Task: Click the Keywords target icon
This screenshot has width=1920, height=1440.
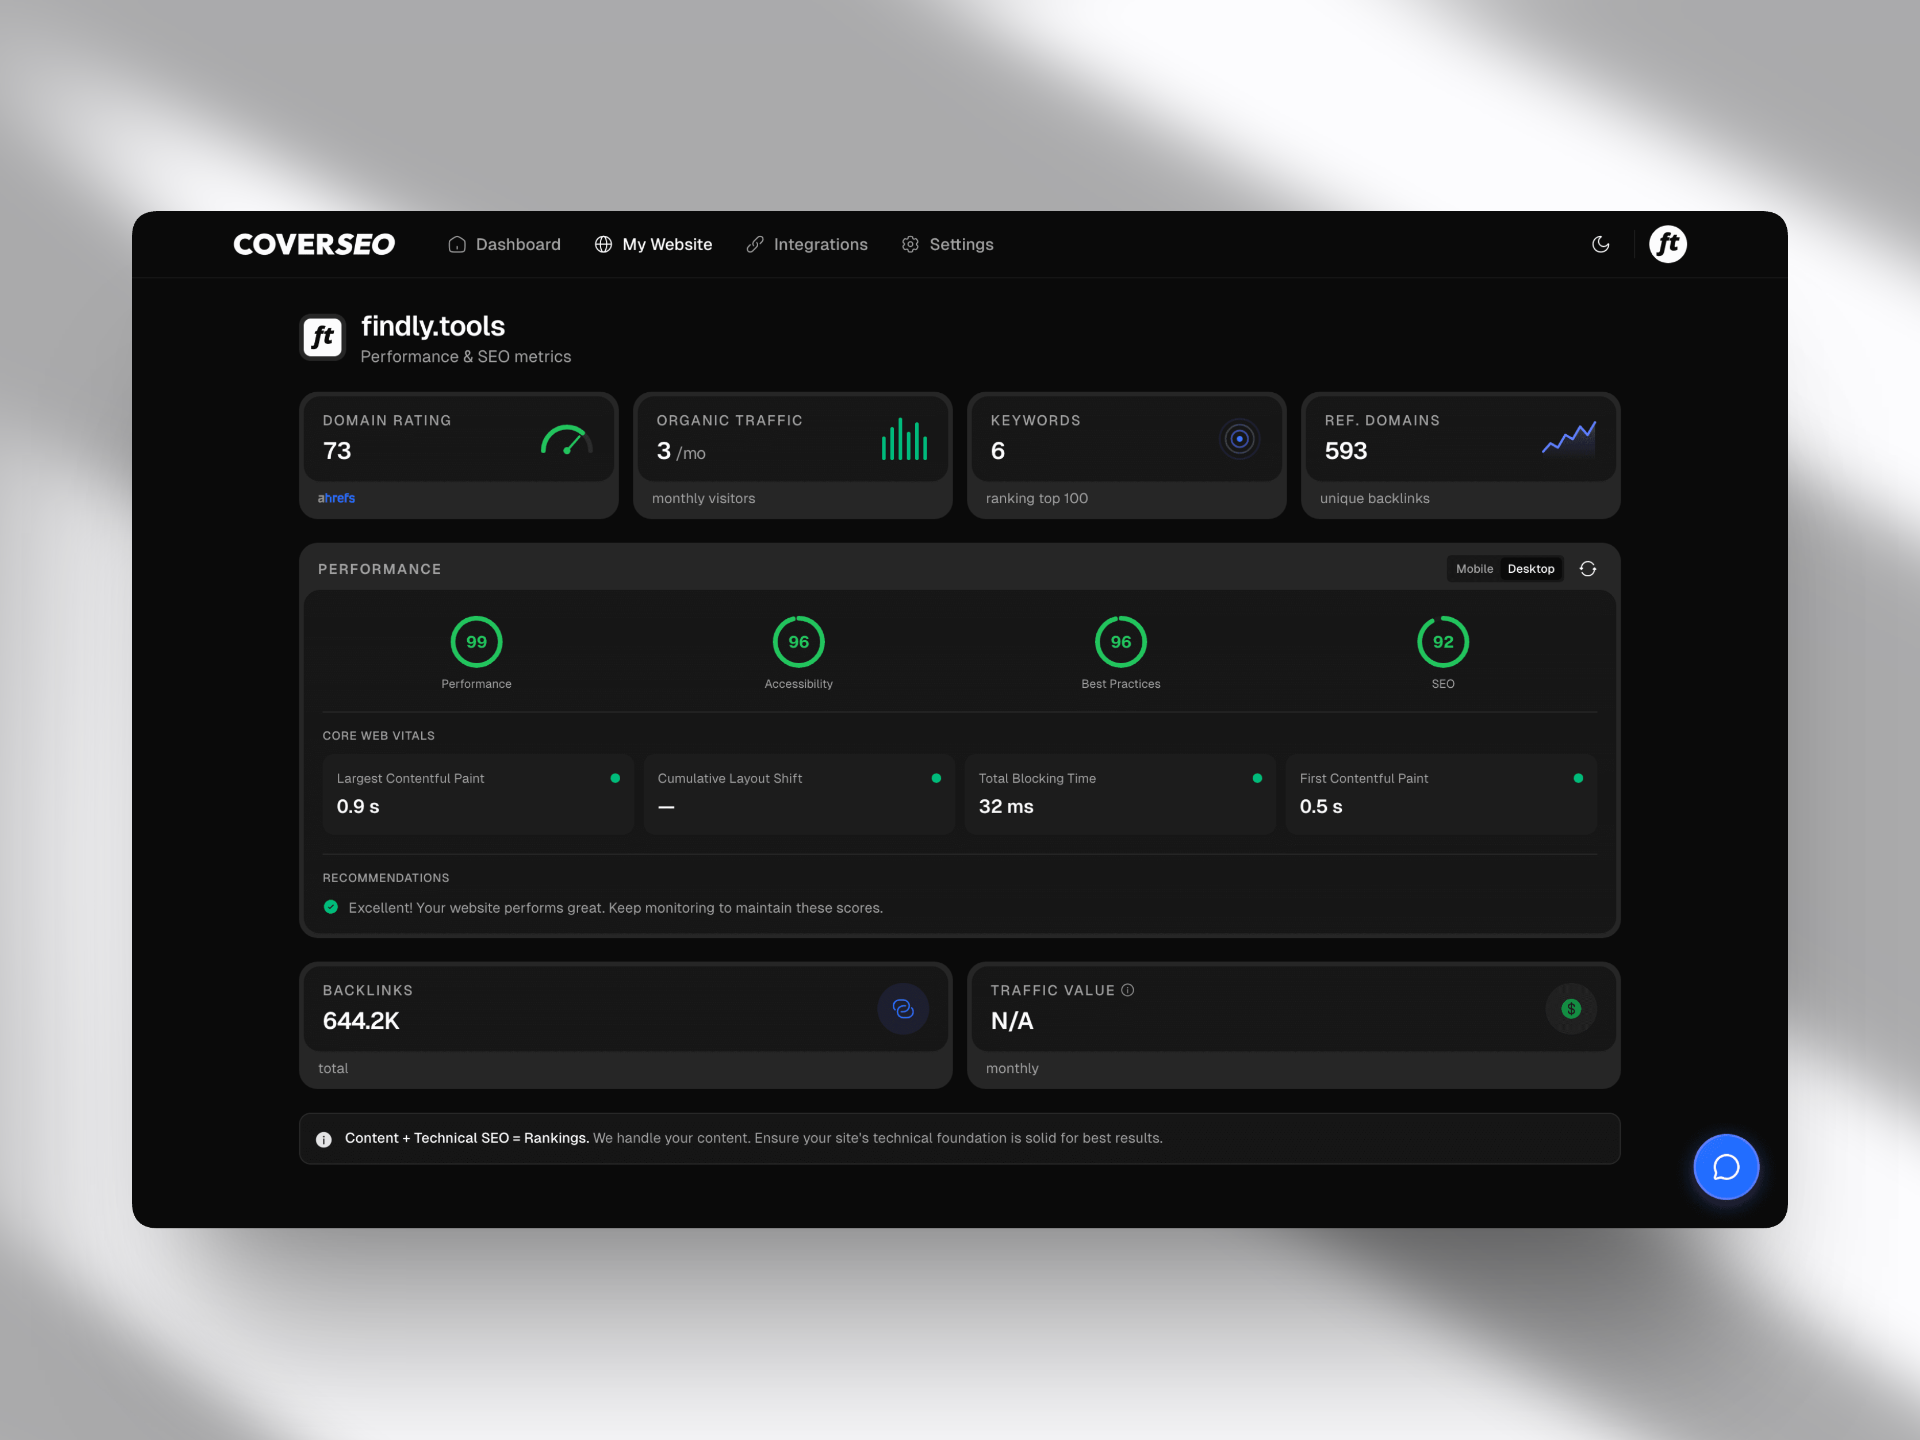Action: pyautogui.click(x=1240, y=438)
